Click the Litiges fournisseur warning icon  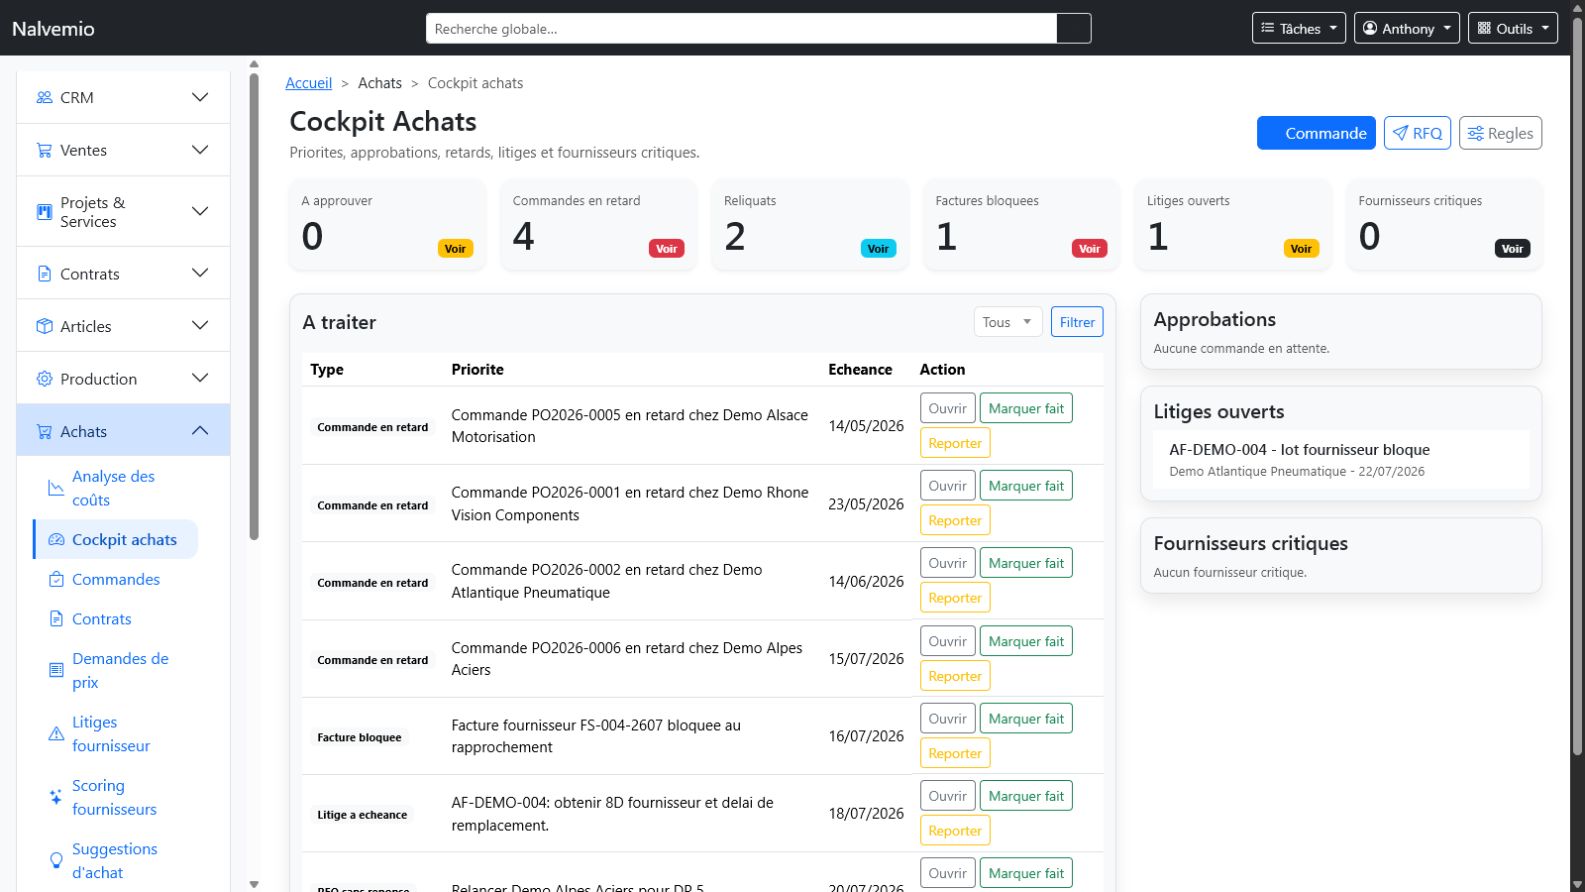(x=56, y=734)
